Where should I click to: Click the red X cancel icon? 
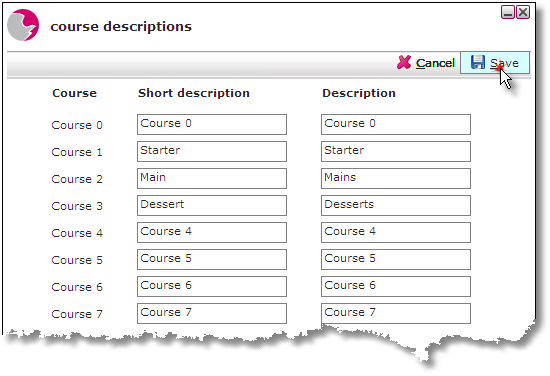(404, 62)
